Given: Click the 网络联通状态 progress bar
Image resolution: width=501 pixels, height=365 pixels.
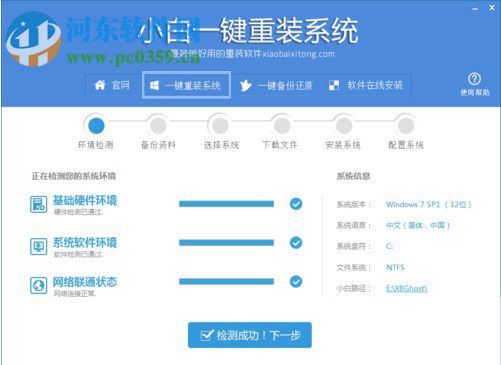Looking at the screenshot, I should click(226, 282).
